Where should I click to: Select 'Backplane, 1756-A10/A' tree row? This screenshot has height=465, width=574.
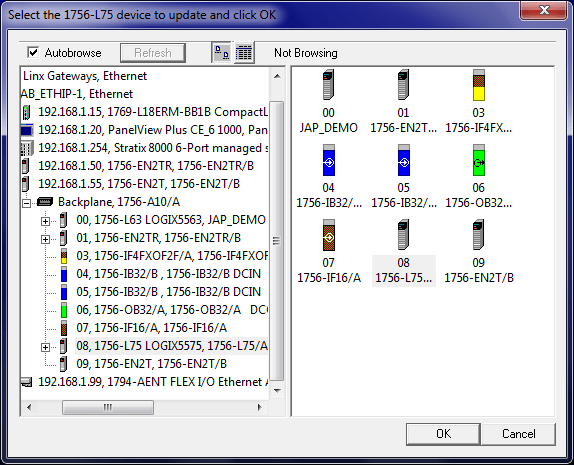coord(119,202)
